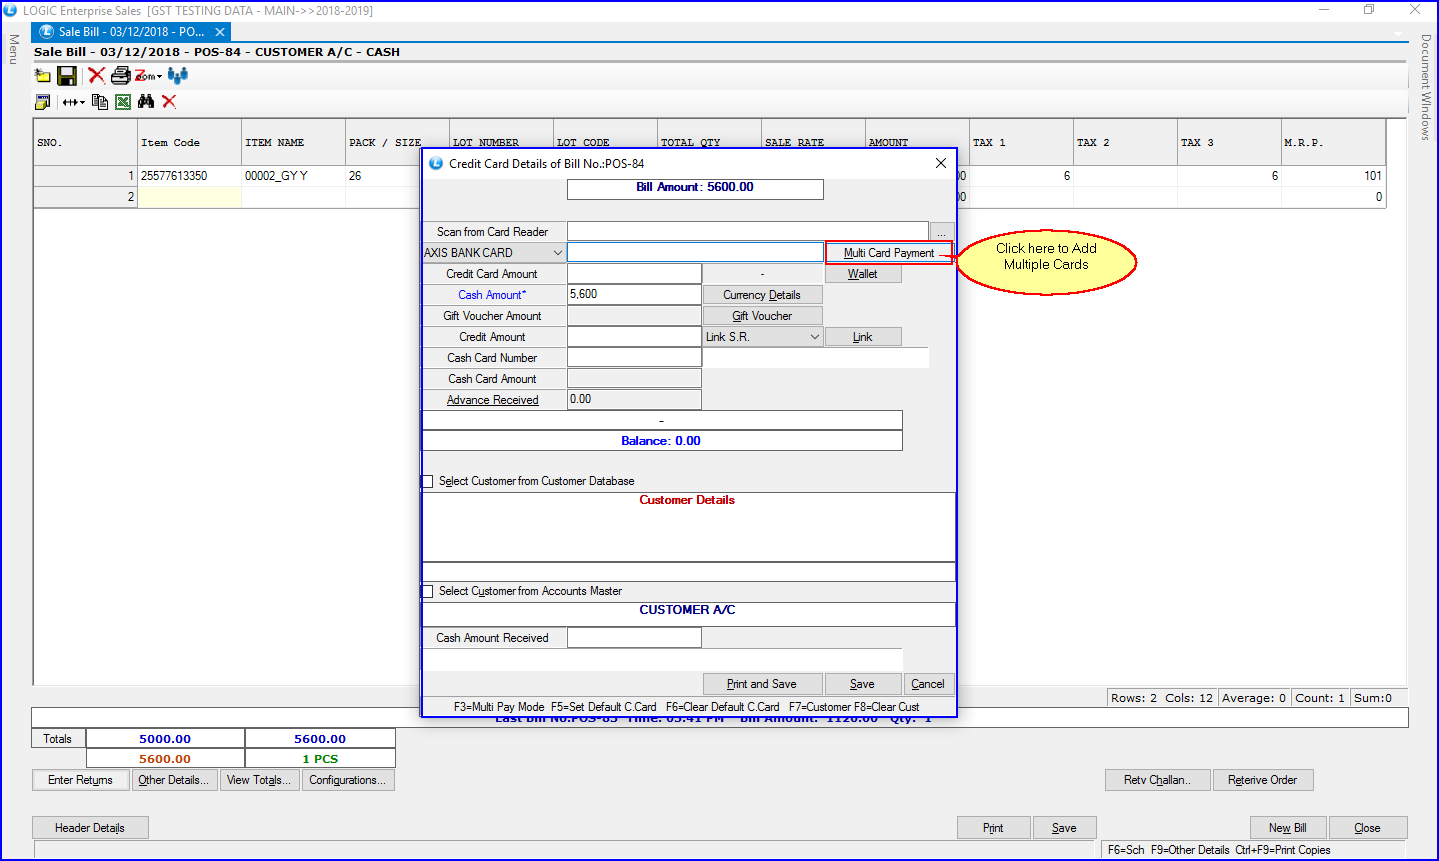This screenshot has height=861, width=1439.
Task: Open the vertical Menu side panel
Action: tap(13, 49)
